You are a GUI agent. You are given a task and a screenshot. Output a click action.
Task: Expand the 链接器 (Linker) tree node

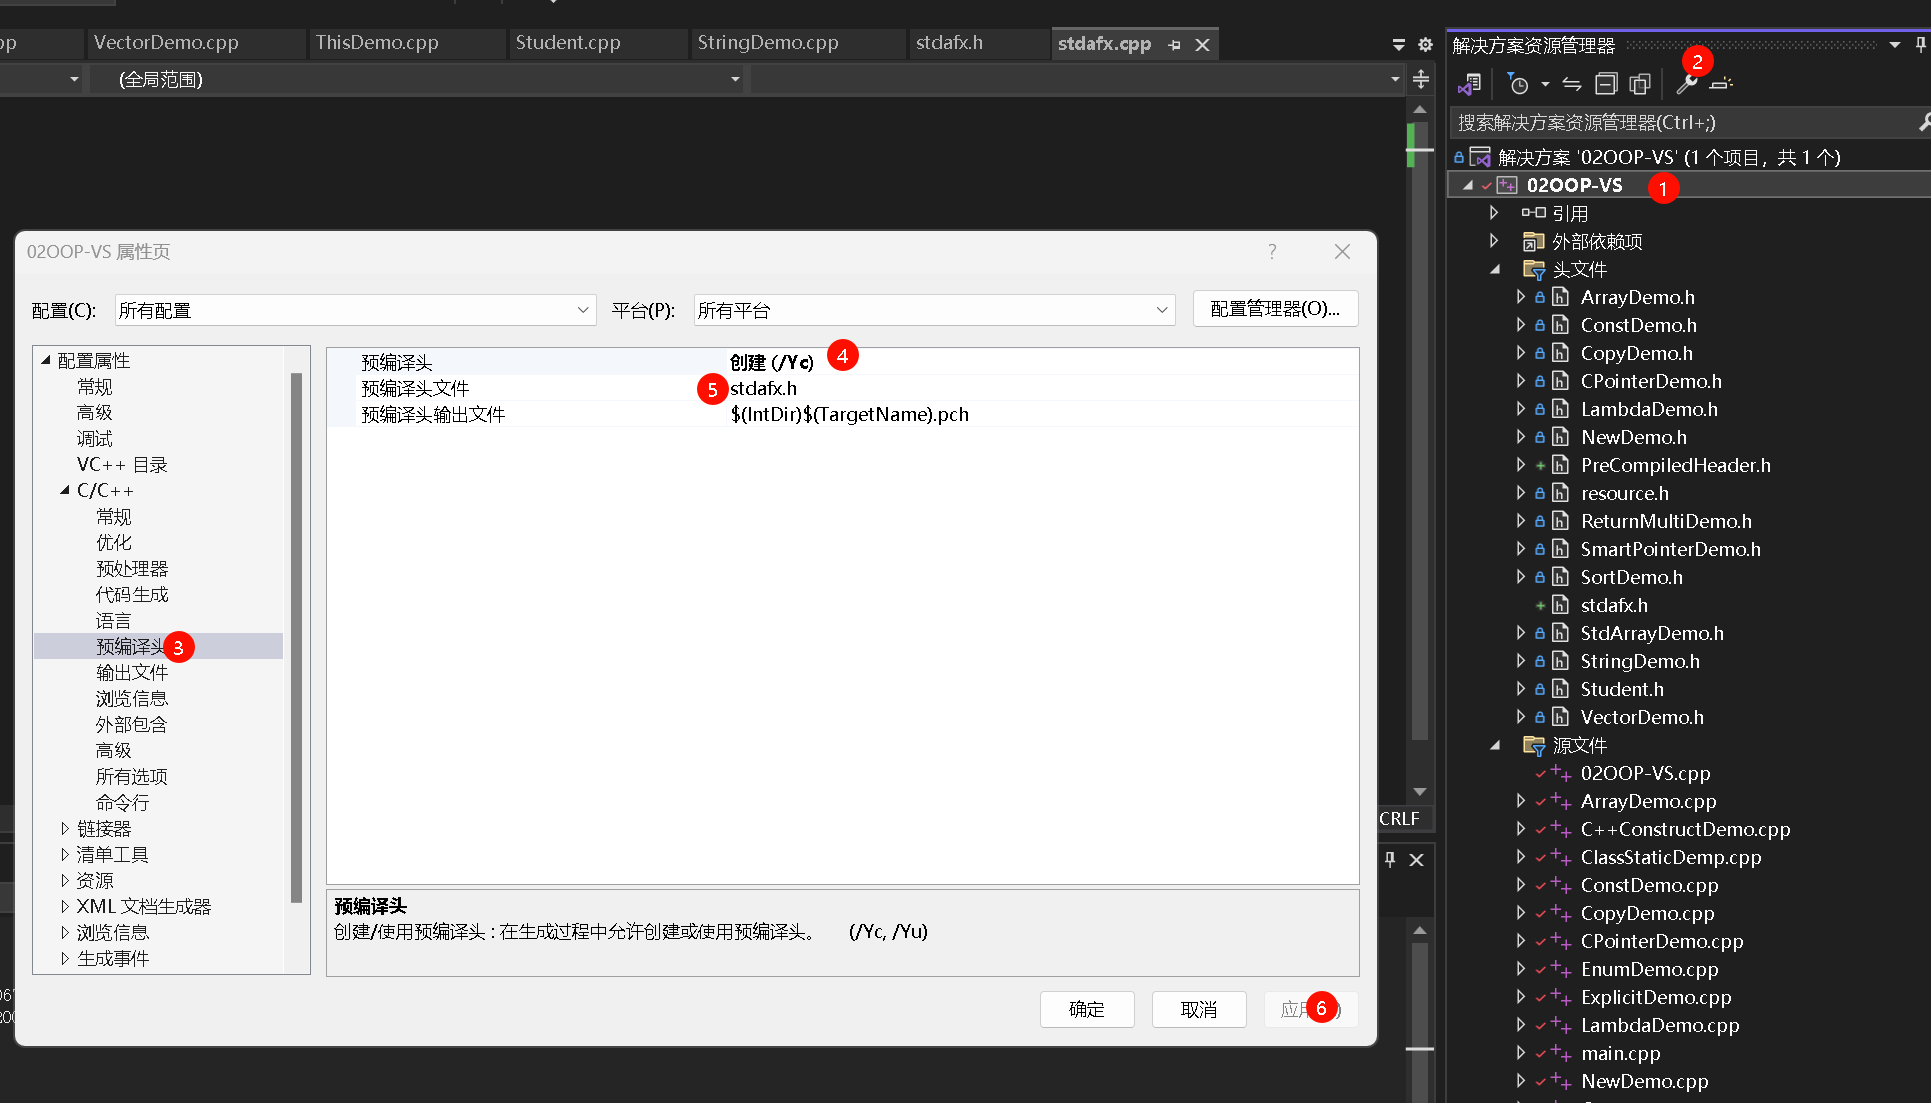point(65,828)
